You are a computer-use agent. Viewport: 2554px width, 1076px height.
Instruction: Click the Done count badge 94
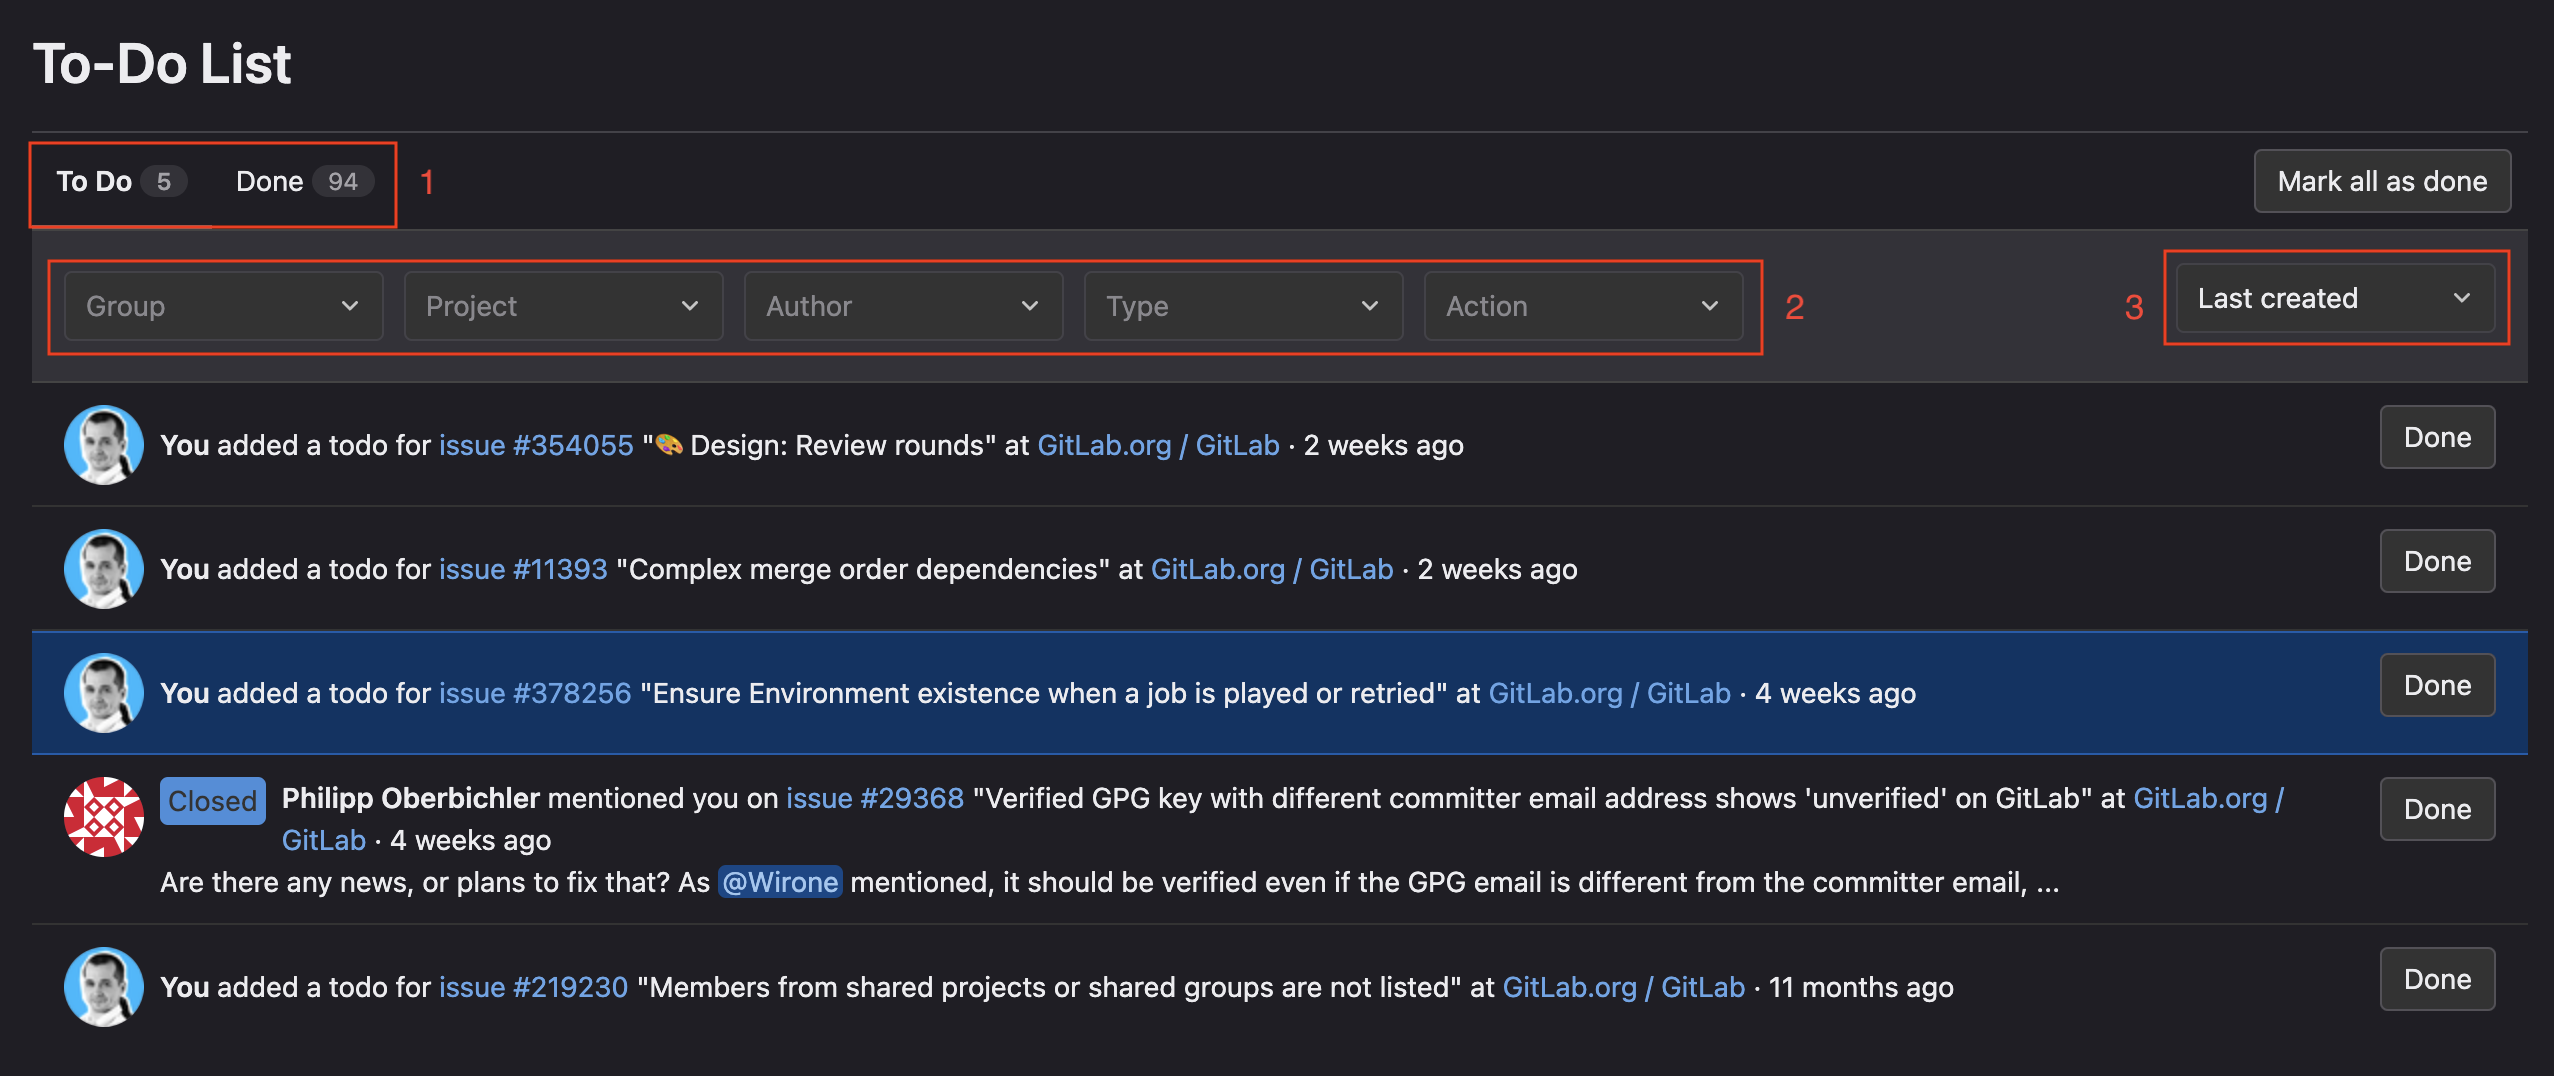[x=343, y=181]
